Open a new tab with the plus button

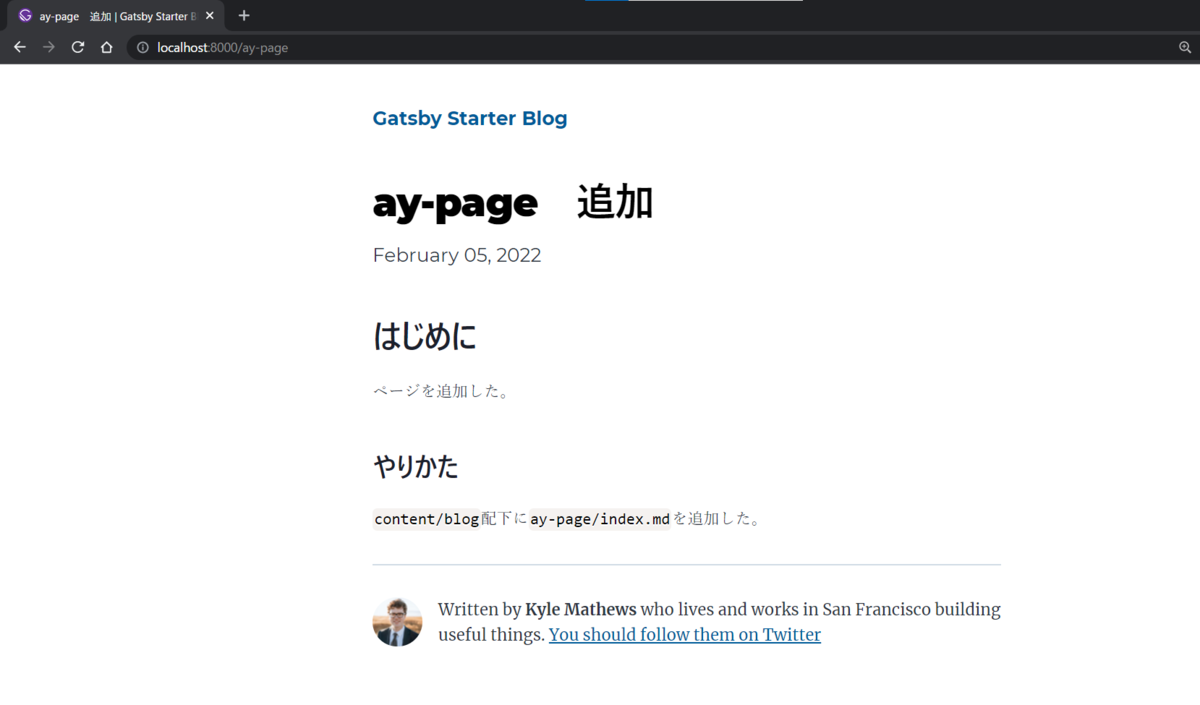pos(244,16)
